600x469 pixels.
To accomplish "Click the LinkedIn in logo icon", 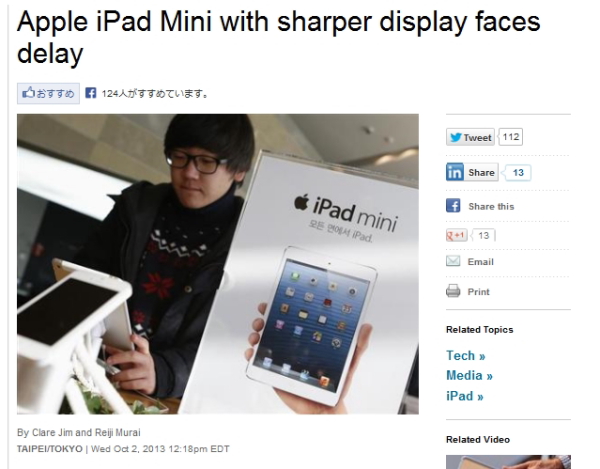I will [x=455, y=172].
